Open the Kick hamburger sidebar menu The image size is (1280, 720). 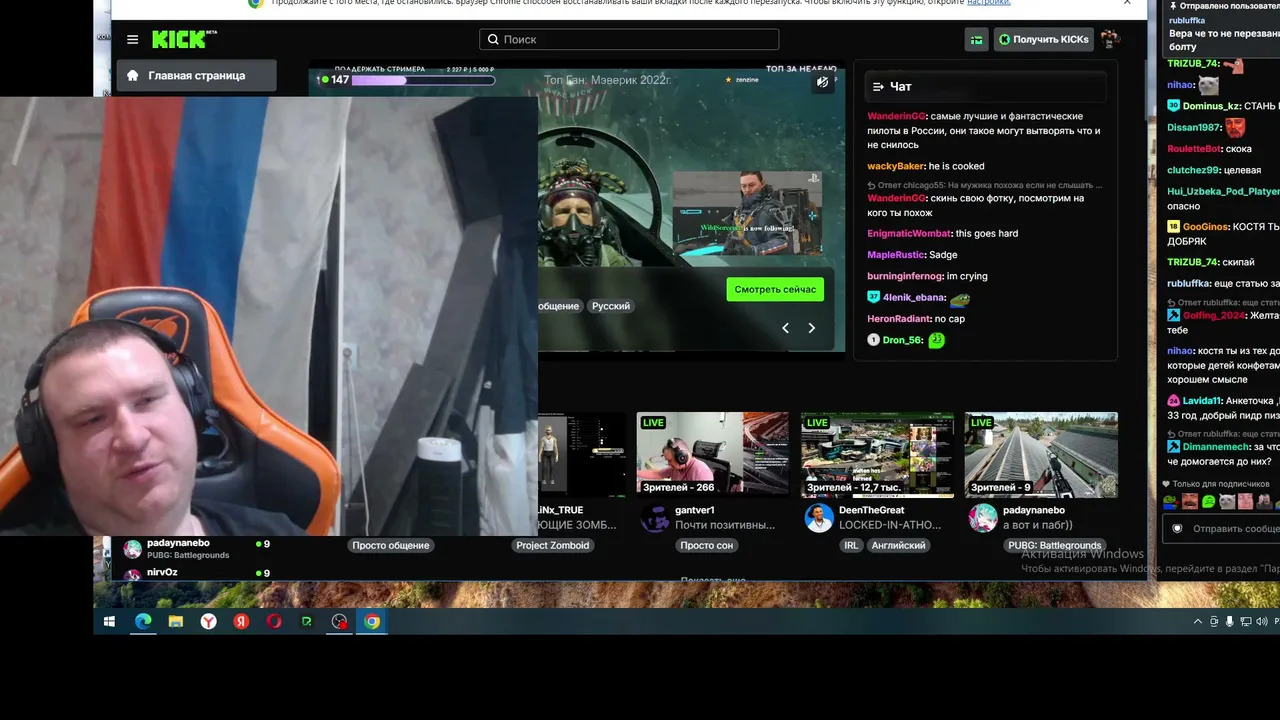point(132,39)
